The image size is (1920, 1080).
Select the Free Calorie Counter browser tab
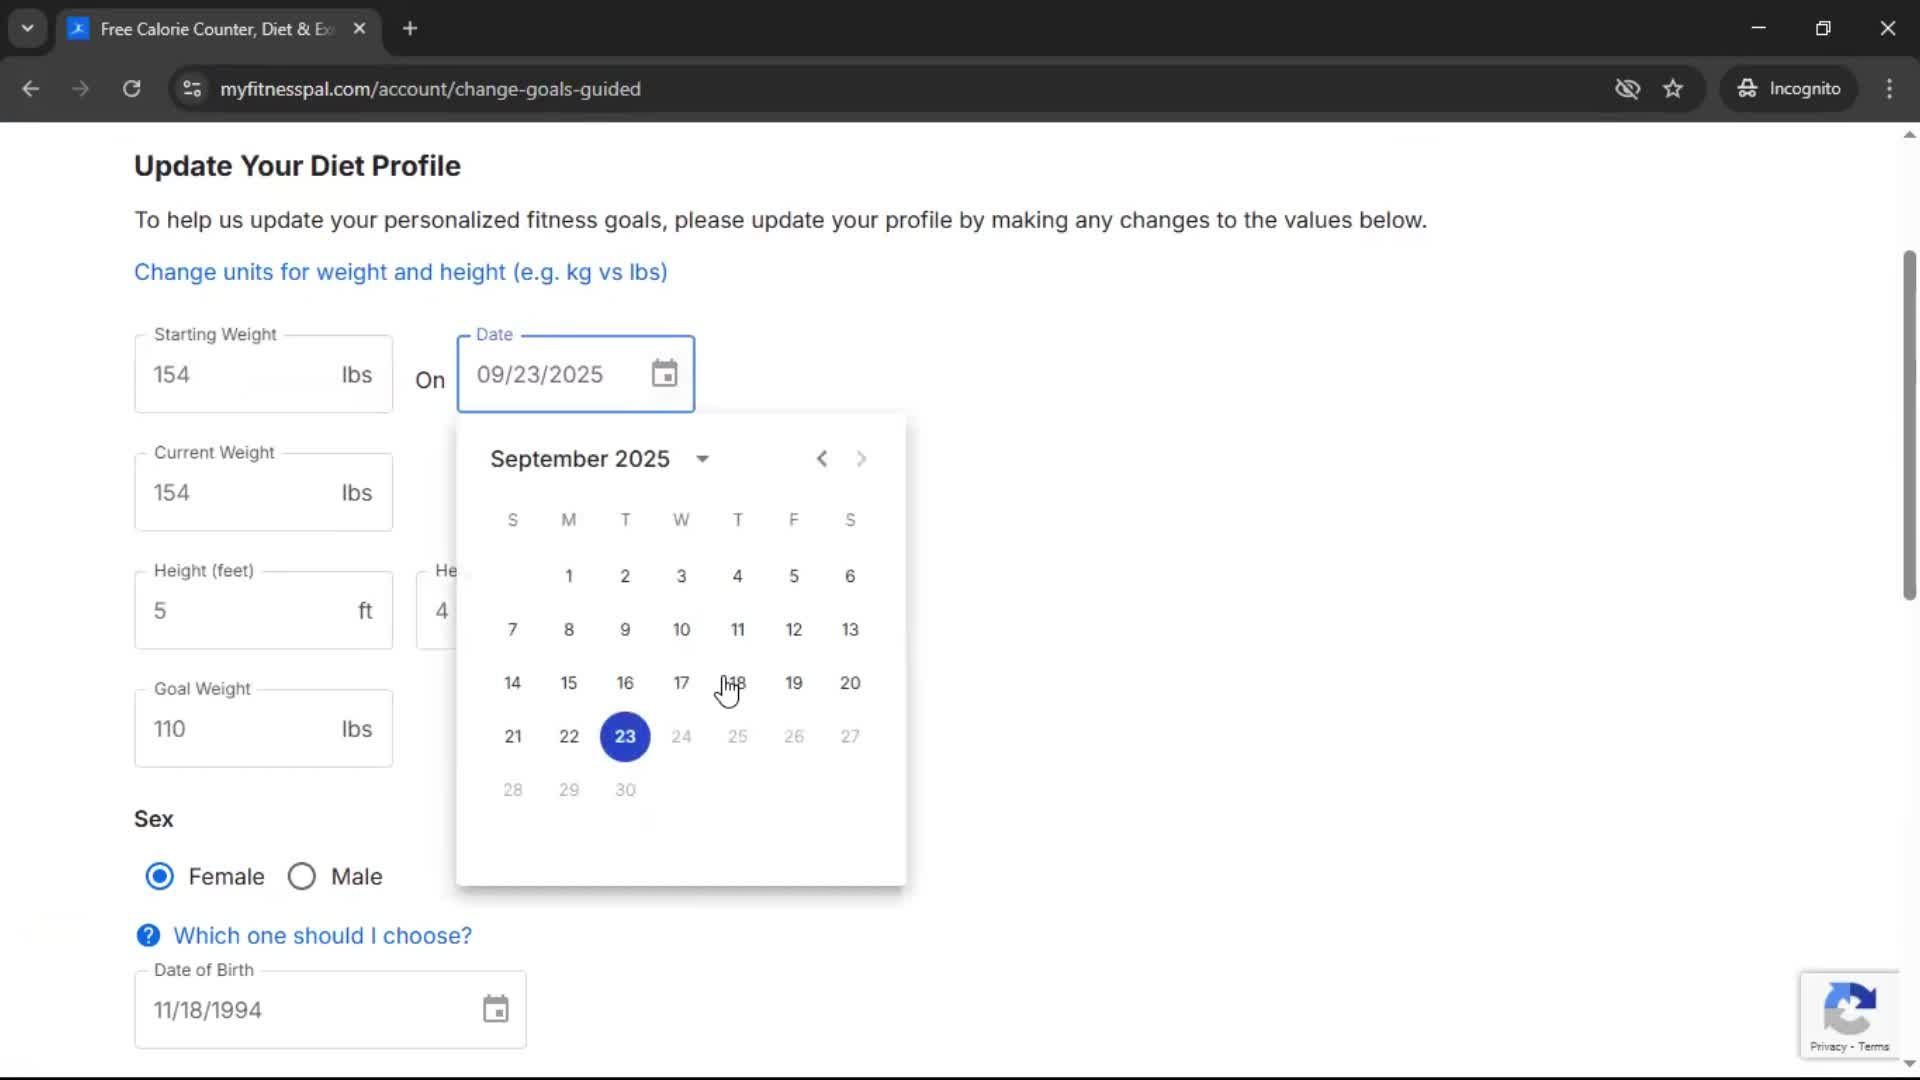point(218,28)
